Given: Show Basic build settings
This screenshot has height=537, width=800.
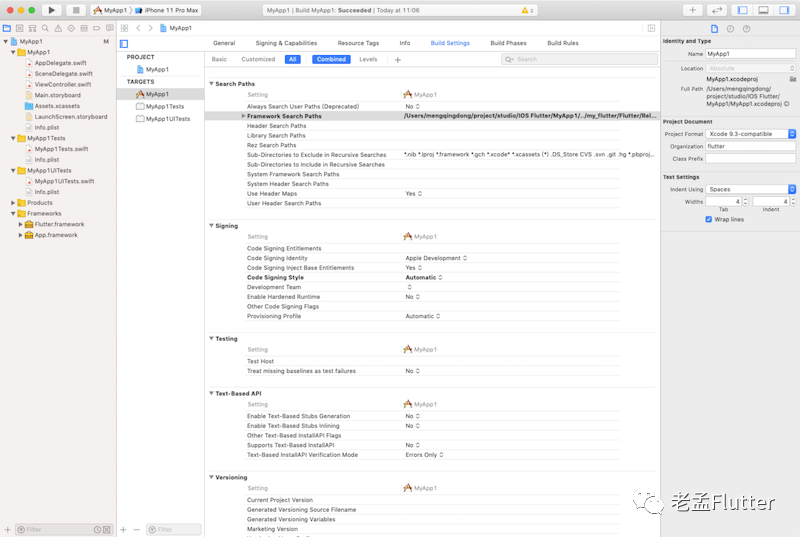Looking at the screenshot, I should tap(219, 59).
